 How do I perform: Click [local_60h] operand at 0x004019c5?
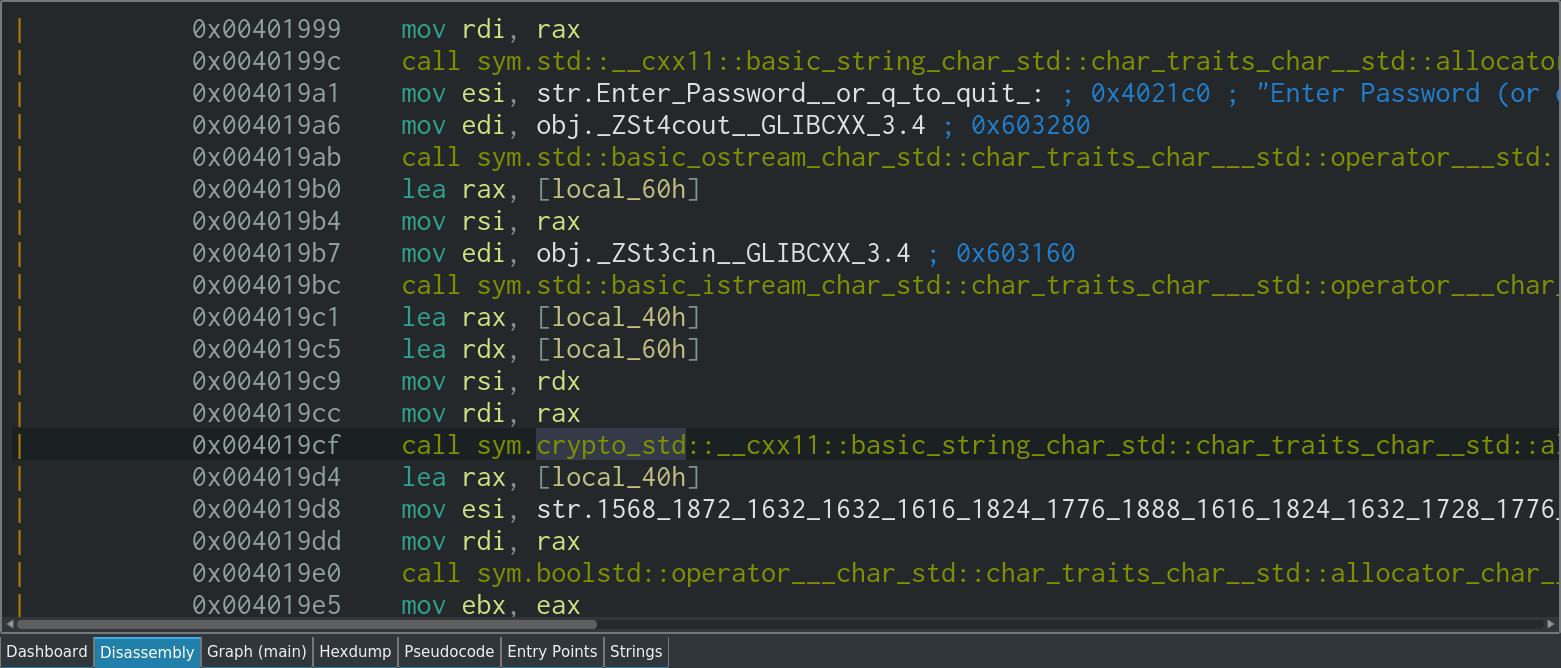click(x=619, y=350)
